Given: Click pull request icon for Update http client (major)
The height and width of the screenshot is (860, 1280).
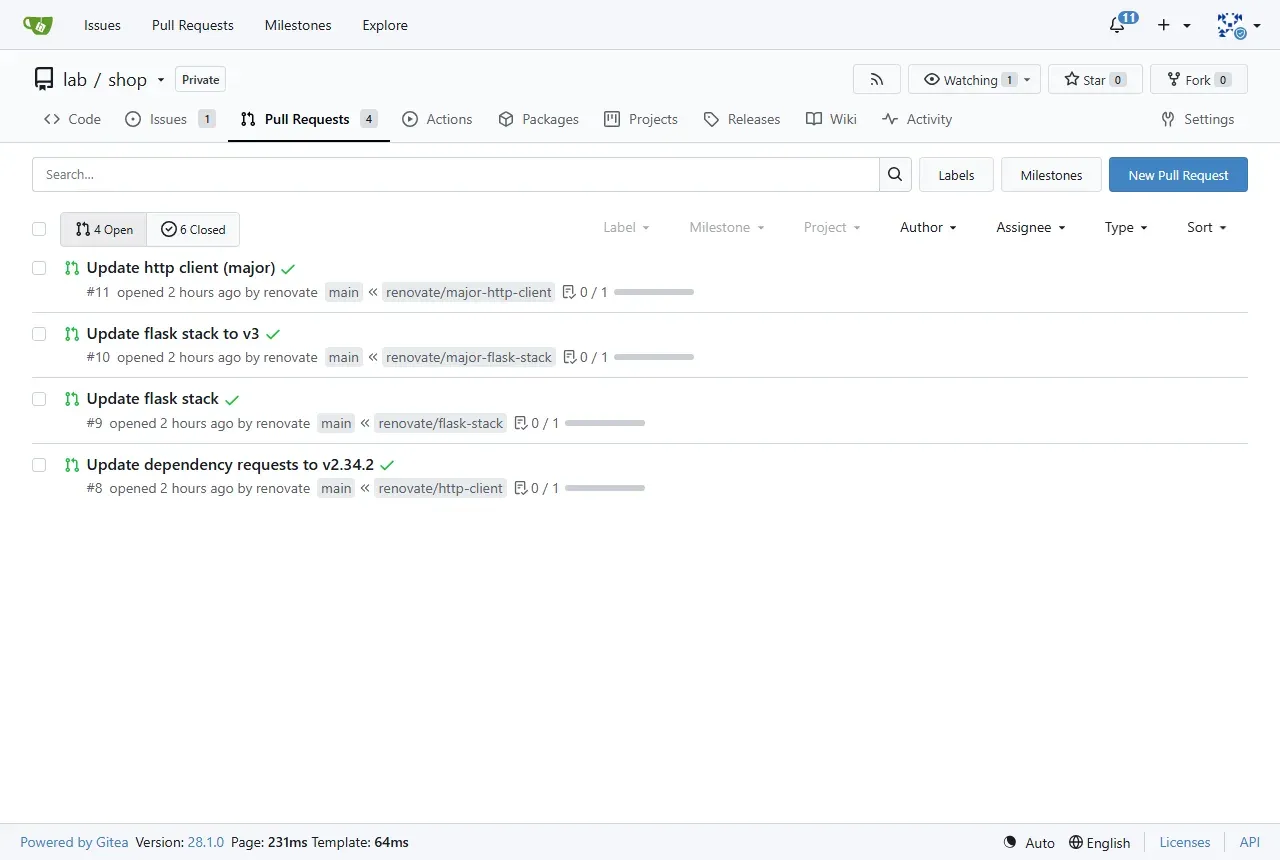Looking at the screenshot, I should coord(72,268).
